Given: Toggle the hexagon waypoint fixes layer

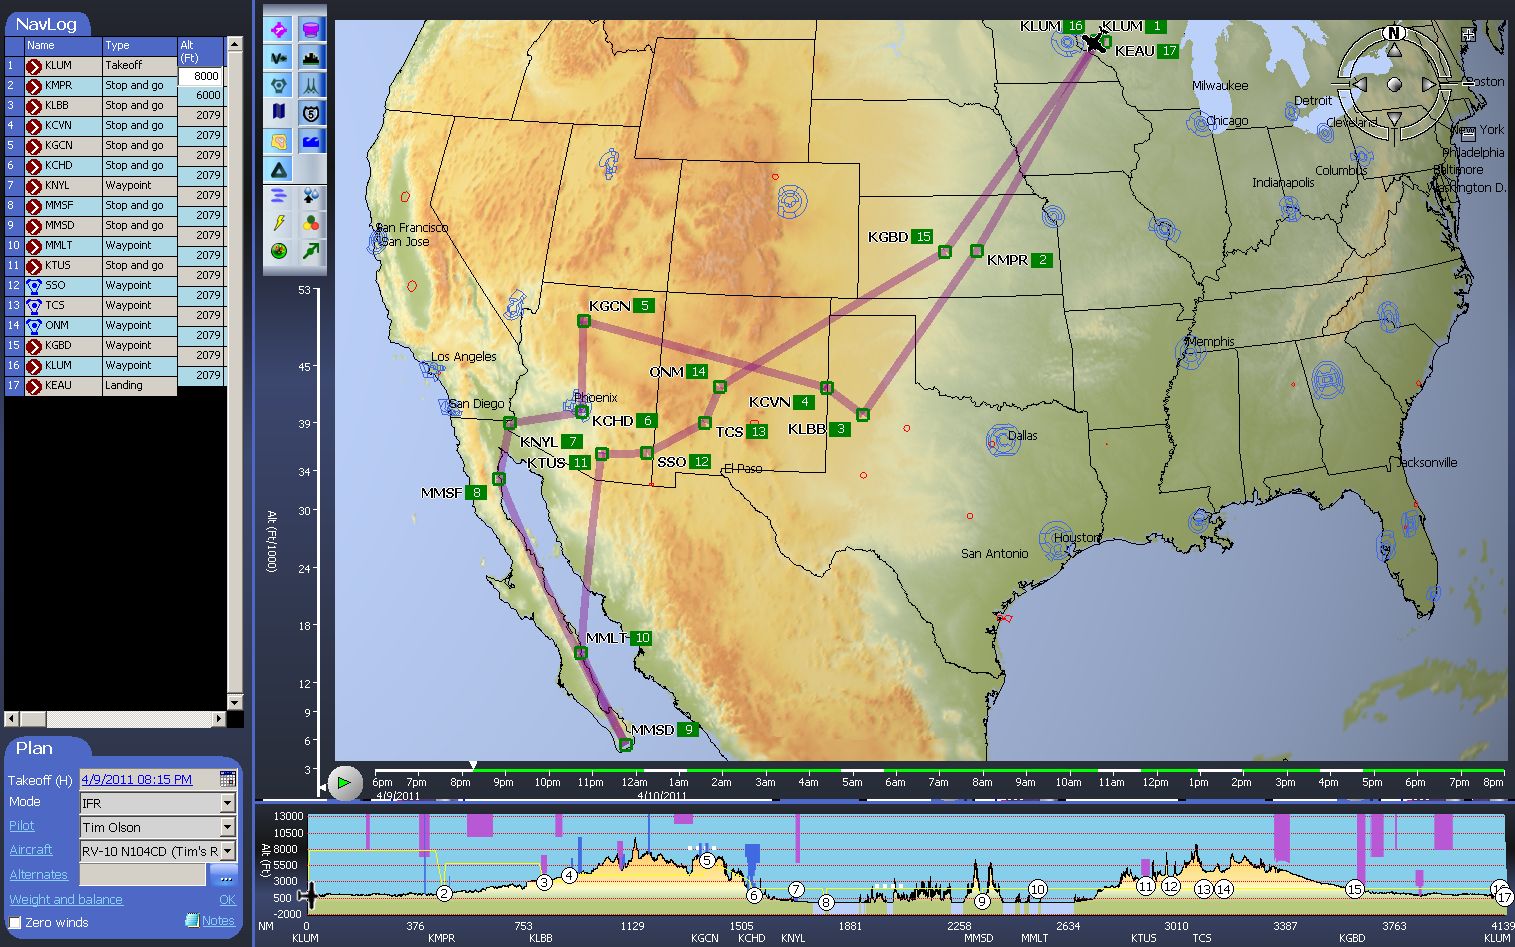Looking at the screenshot, I should click(279, 86).
